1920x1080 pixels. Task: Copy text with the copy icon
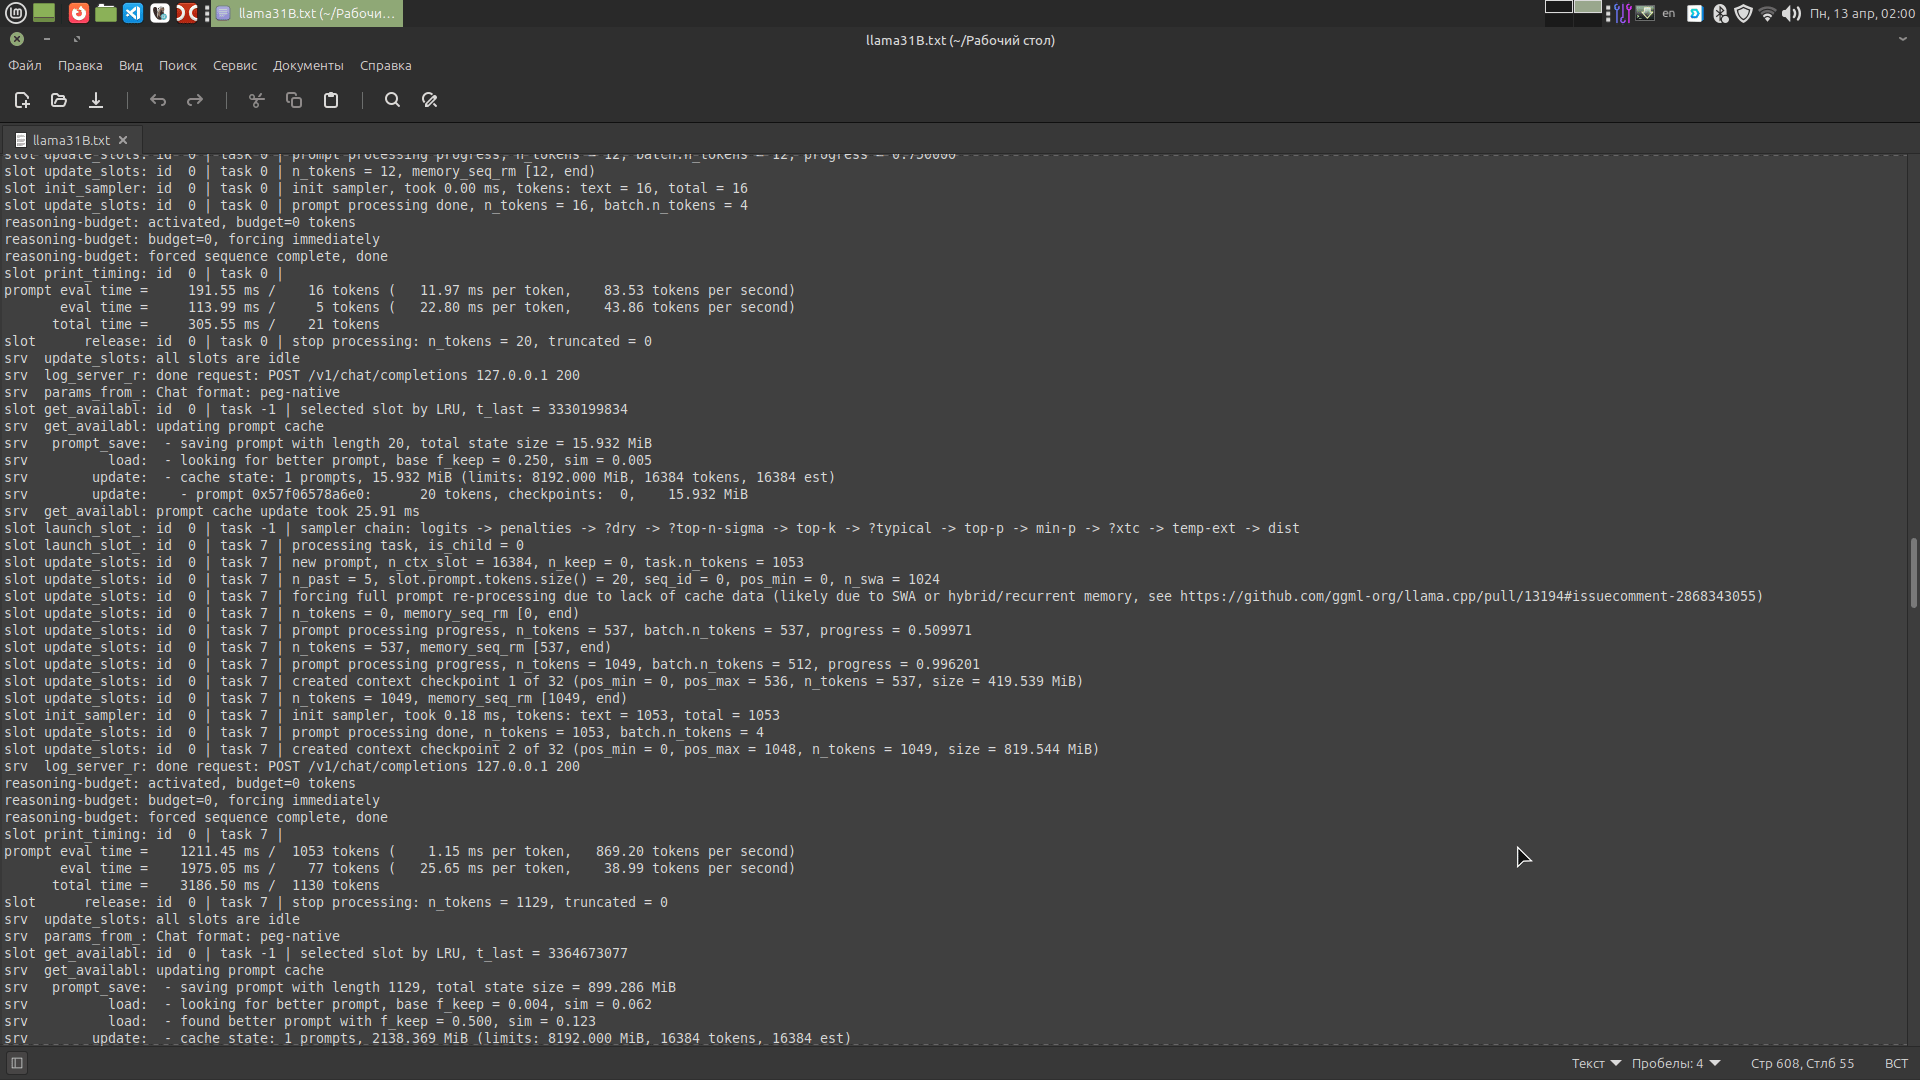293,100
